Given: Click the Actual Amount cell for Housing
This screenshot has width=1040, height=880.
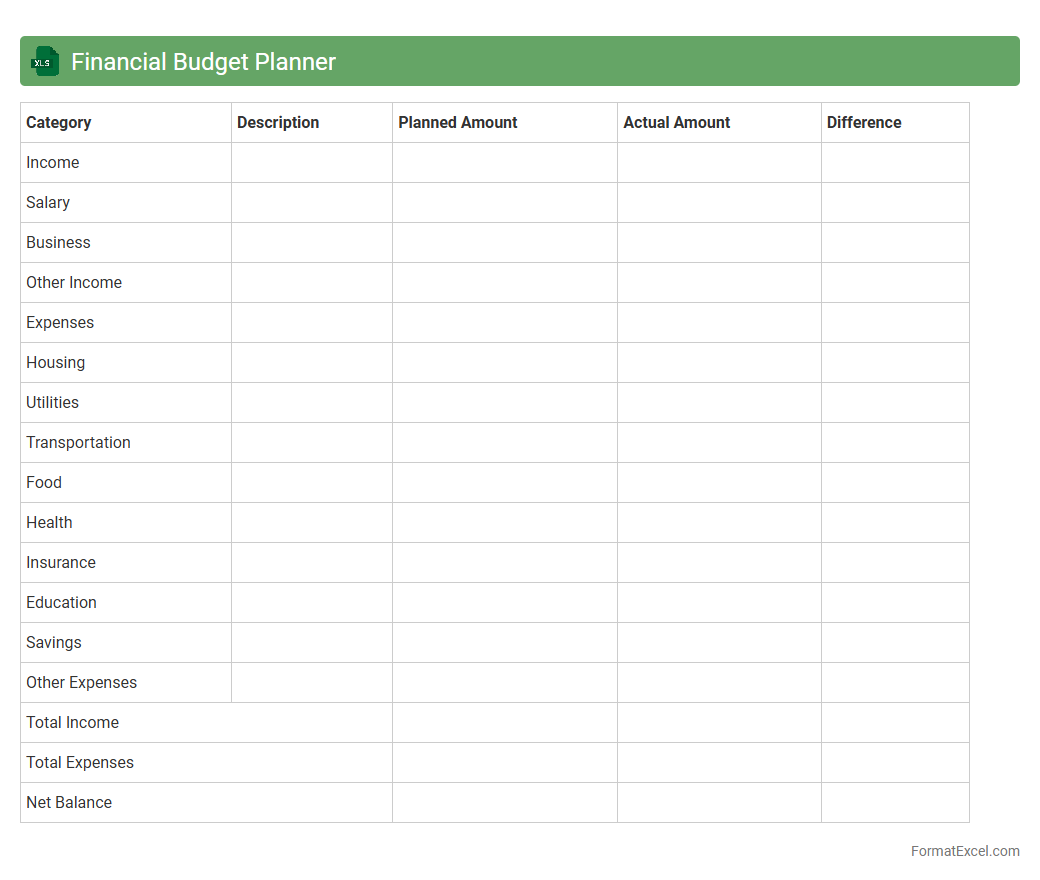Looking at the screenshot, I should (719, 362).
